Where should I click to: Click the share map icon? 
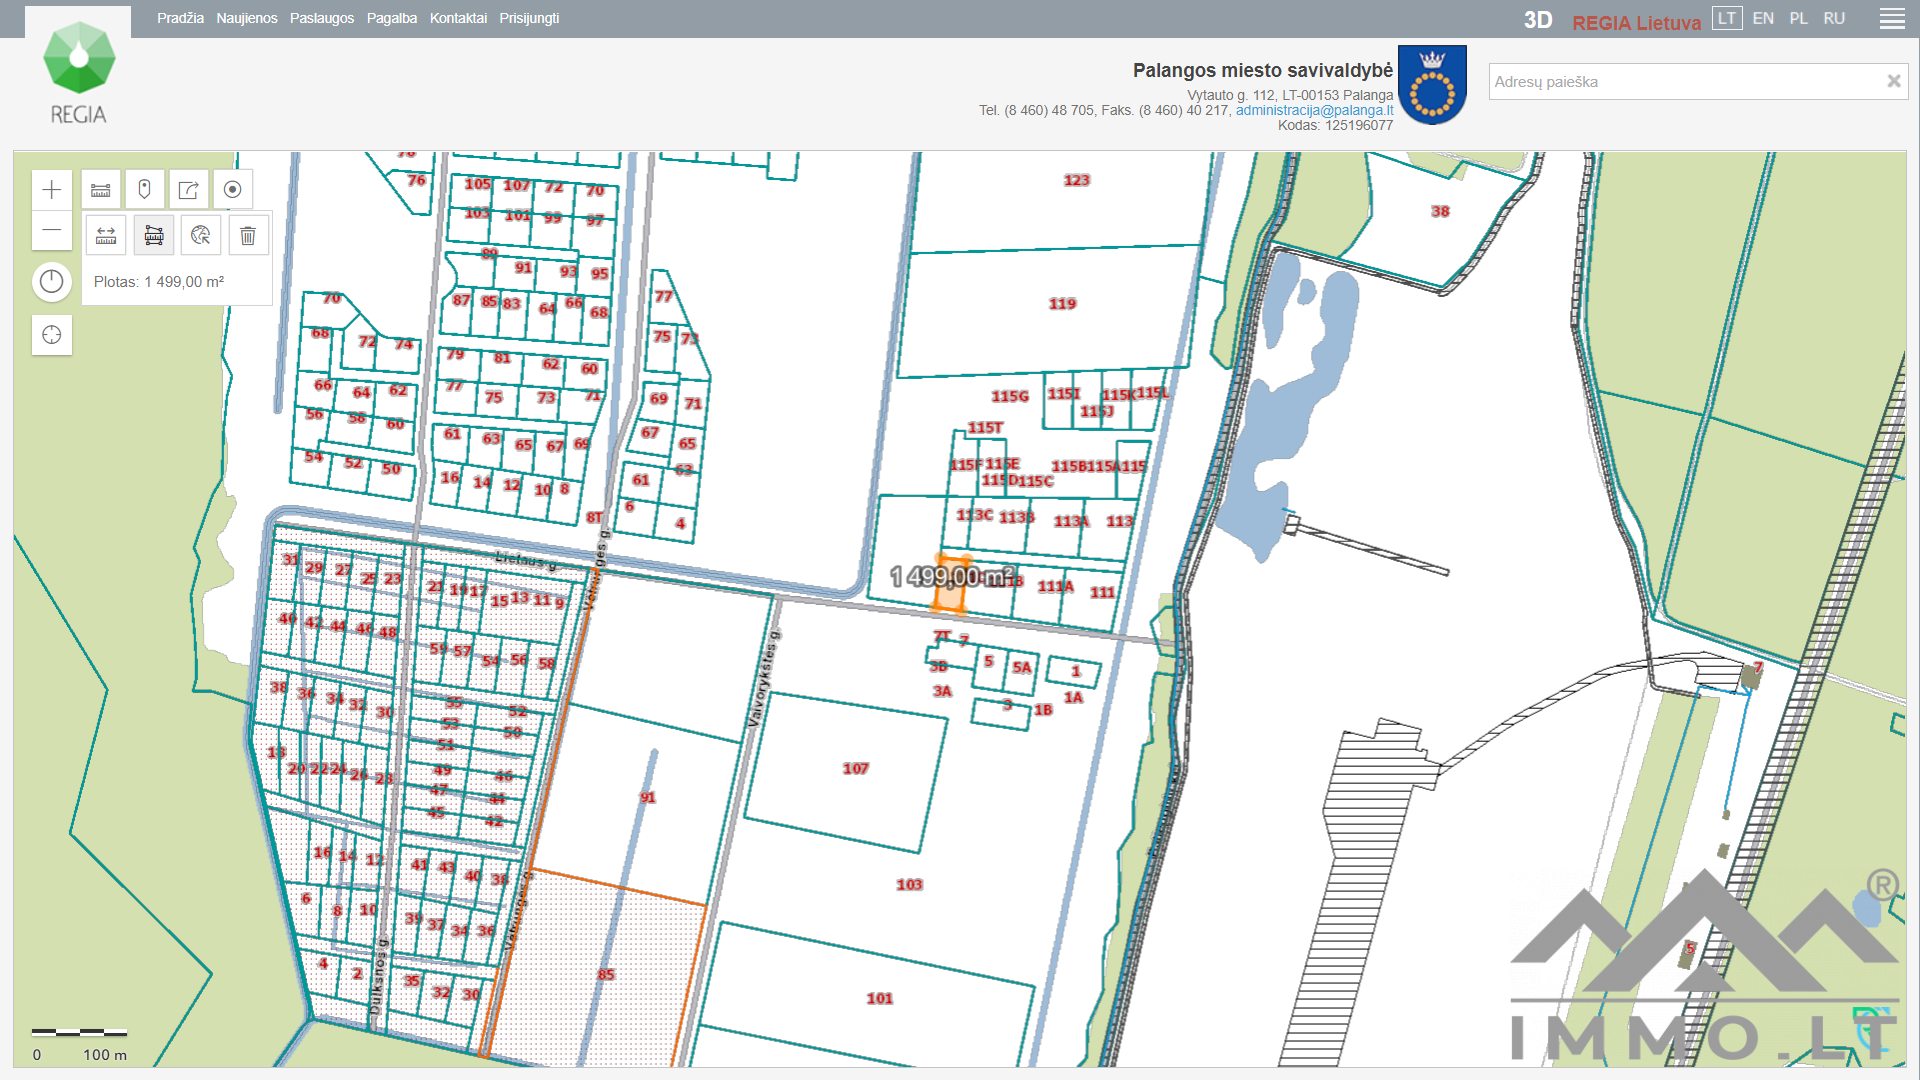[x=189, y=190]
